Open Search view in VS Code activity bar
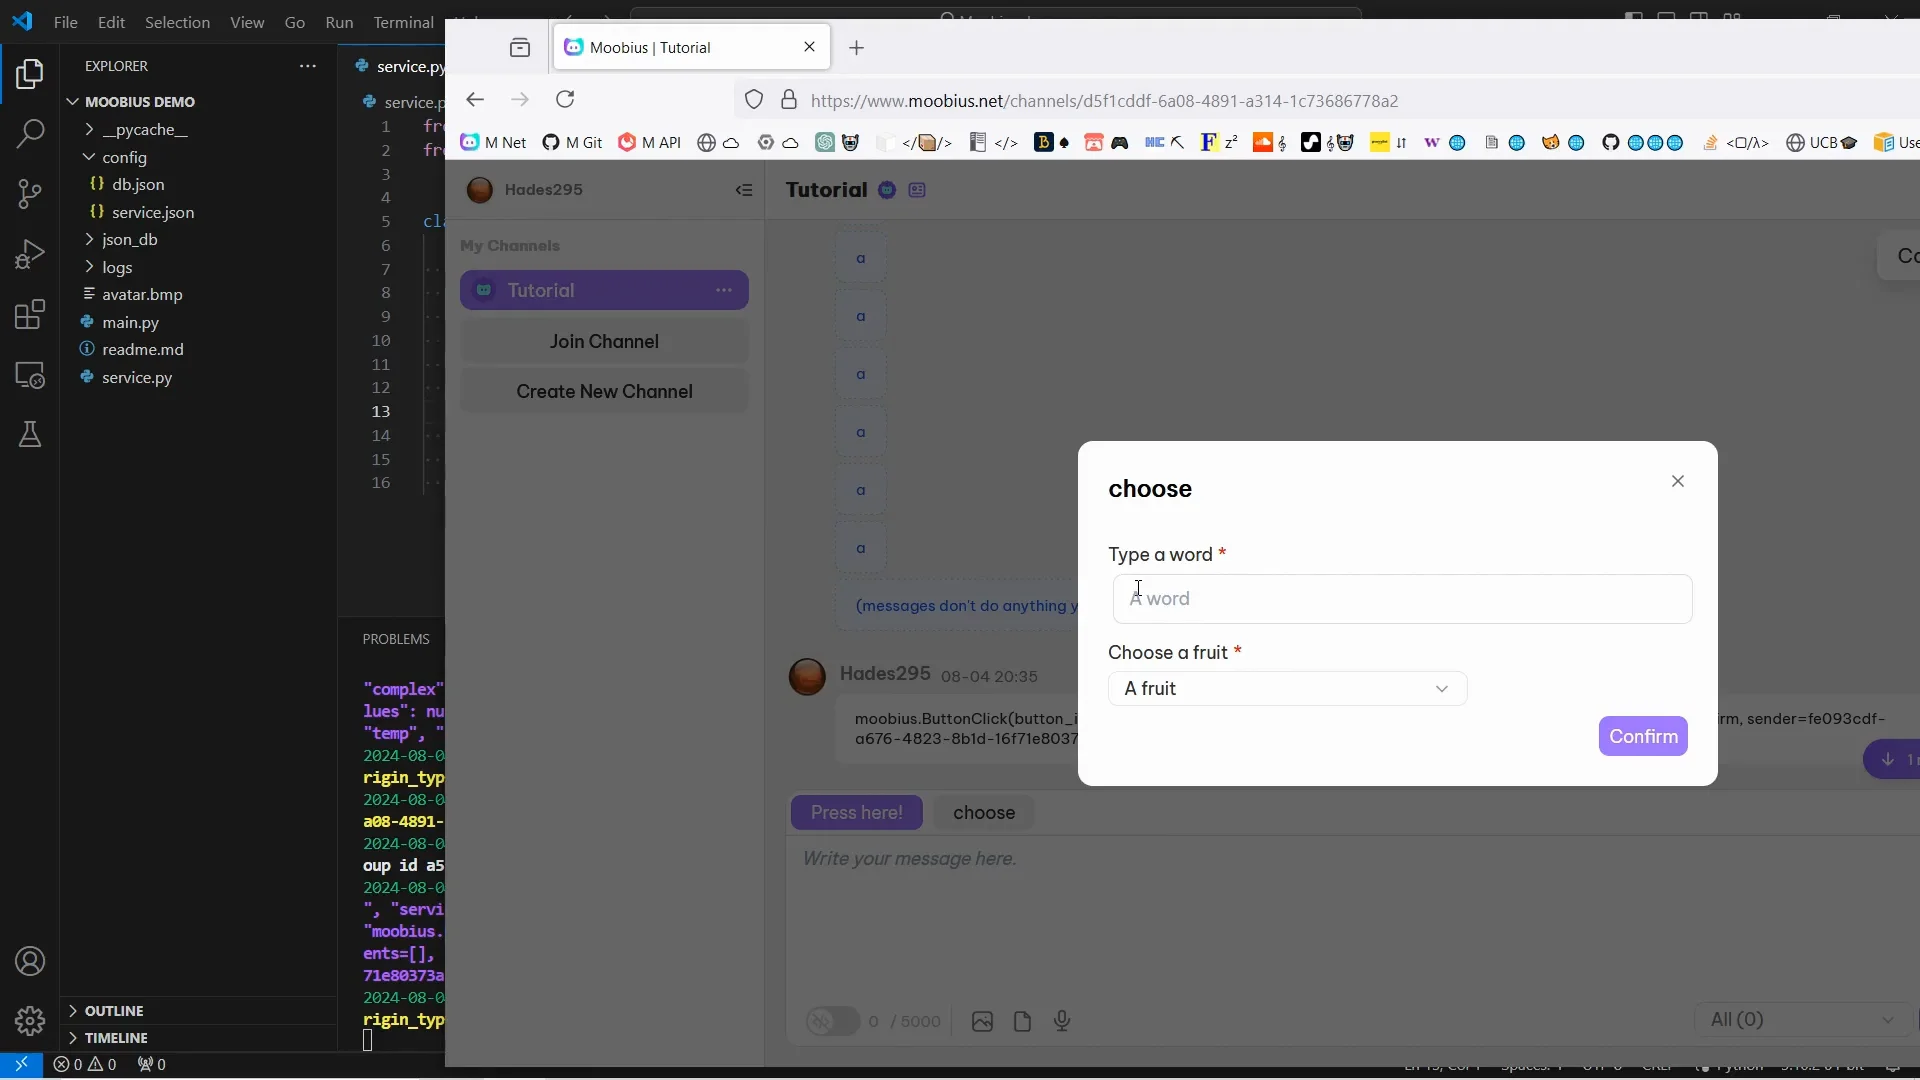1920x1080 pixels. [30, 133]
